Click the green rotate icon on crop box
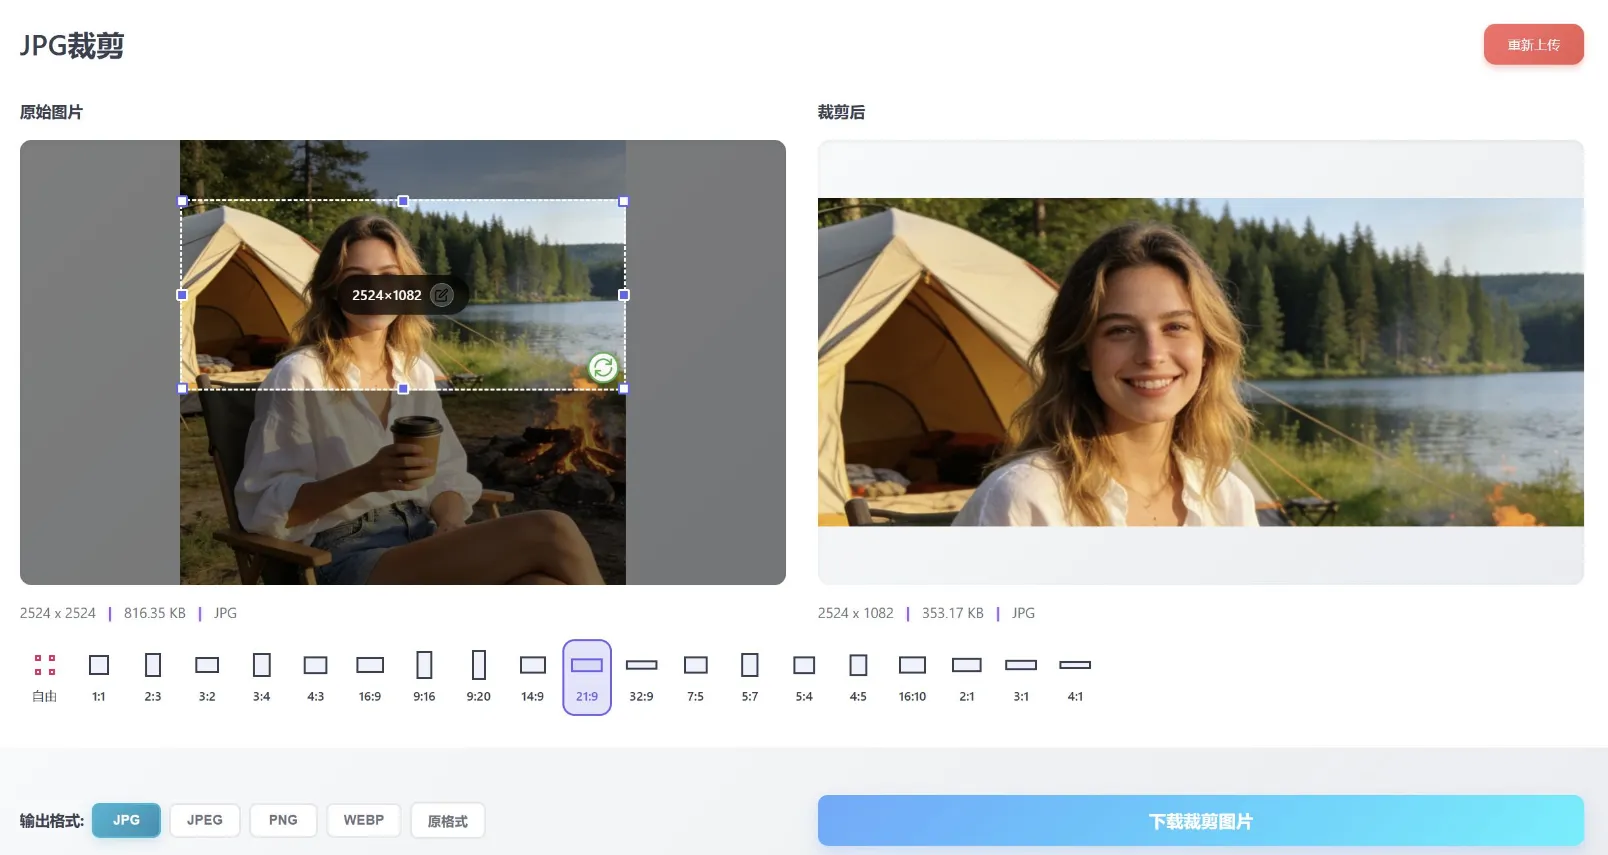The height and width of the screenshot is (855, 1608). 603,368
